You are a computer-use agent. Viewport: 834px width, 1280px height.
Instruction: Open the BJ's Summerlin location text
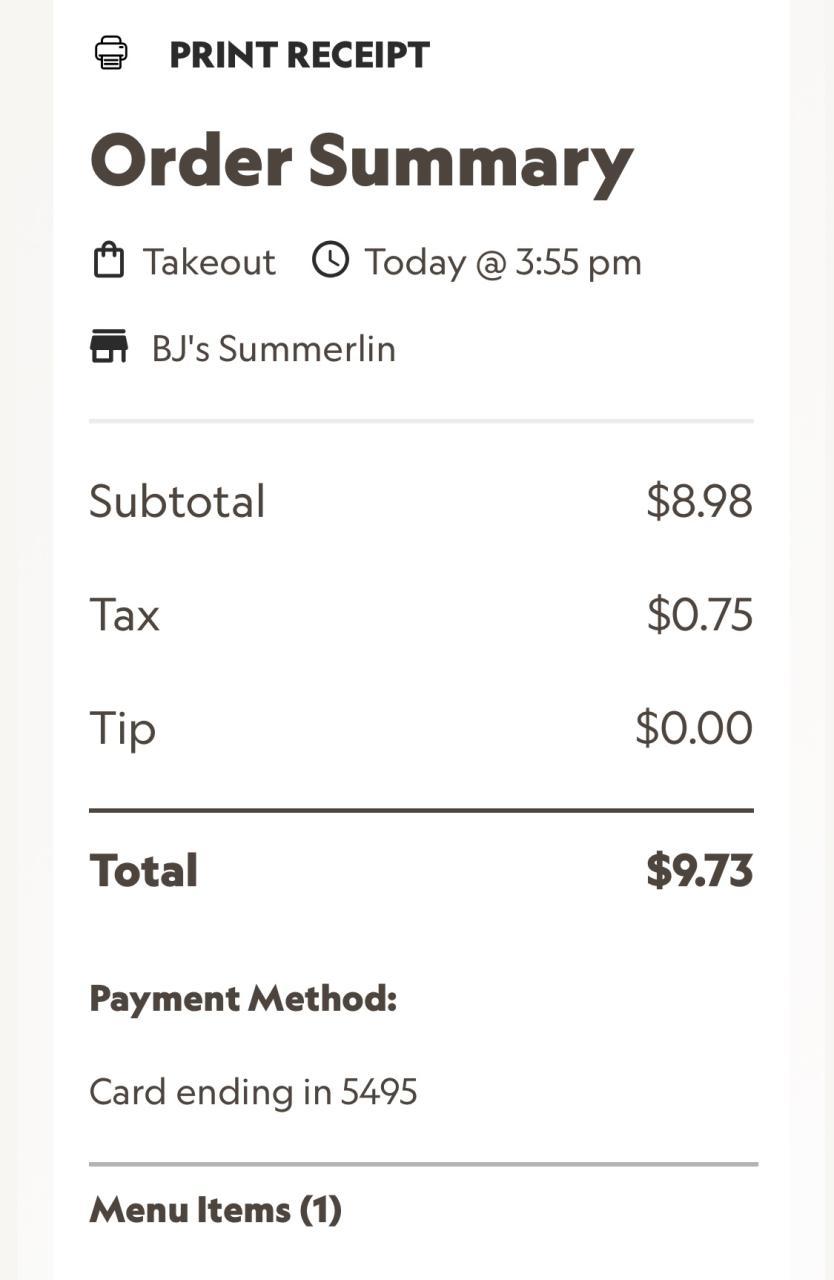coord(273,349)
